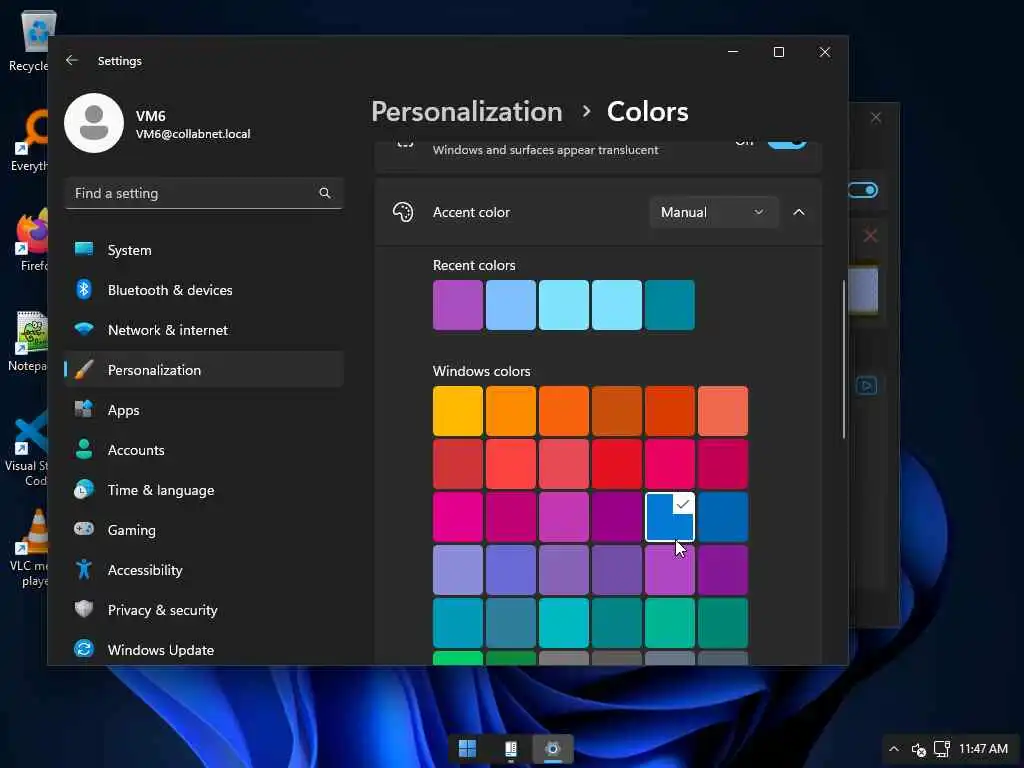Click the Gaming controller icon
The height and width of the screenshot is (768, 1024).
pyautogui.click(x=84, y=529)
